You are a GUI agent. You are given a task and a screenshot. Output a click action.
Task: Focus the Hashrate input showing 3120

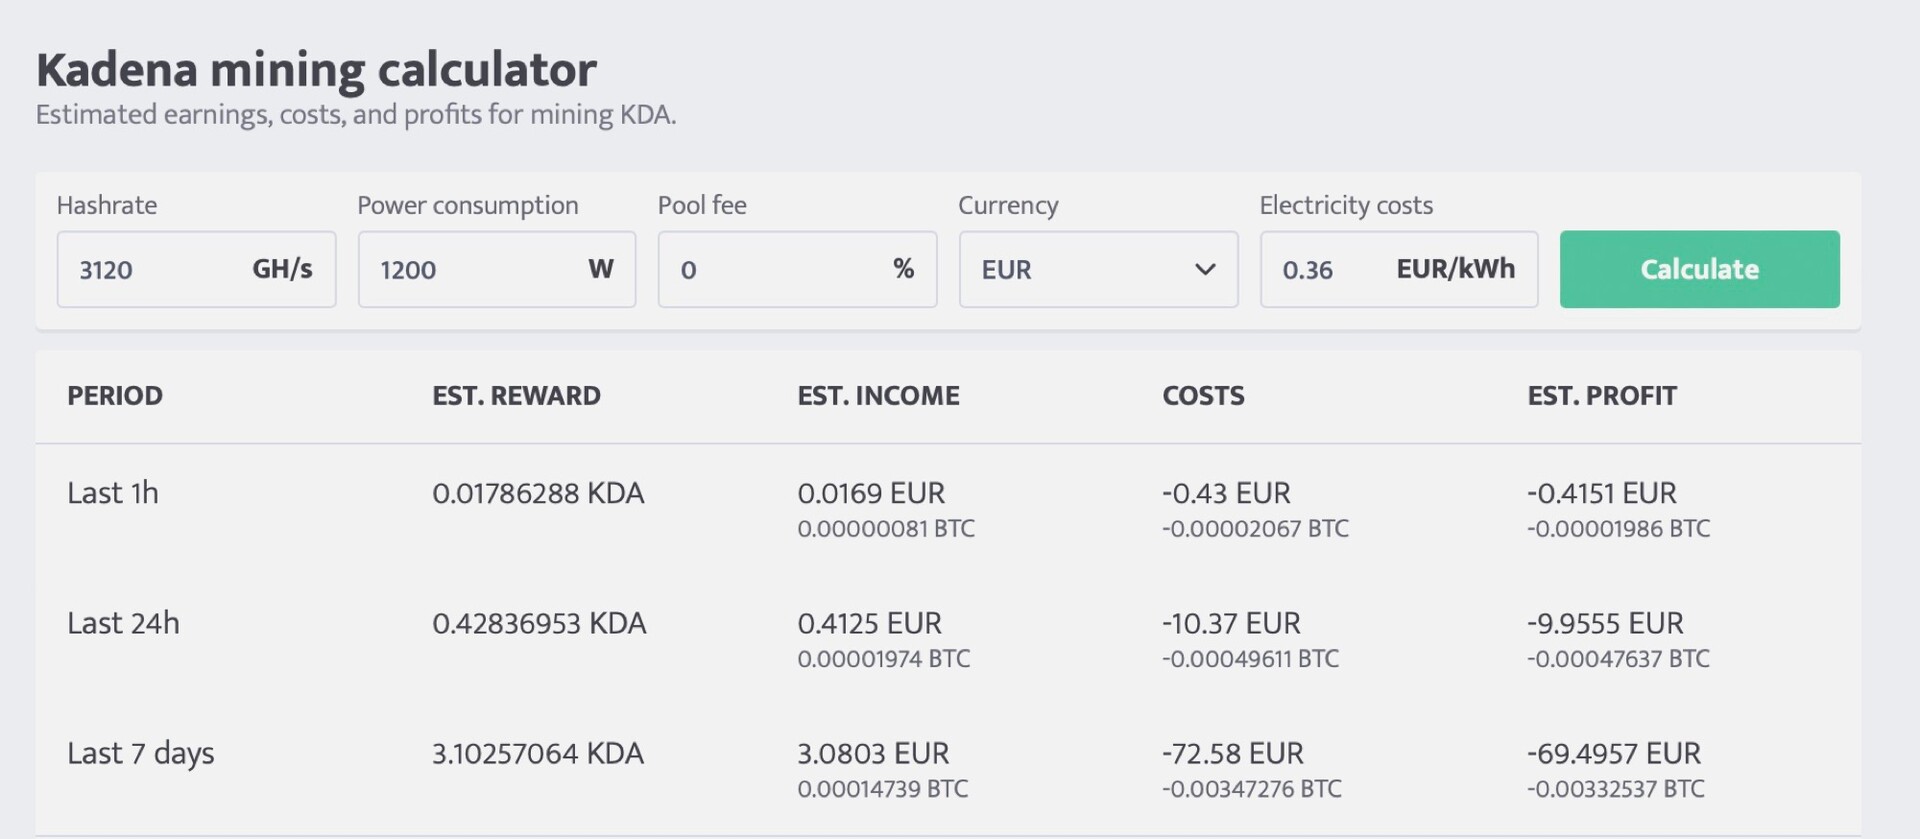pyautogui.click(x=150, y=270)
